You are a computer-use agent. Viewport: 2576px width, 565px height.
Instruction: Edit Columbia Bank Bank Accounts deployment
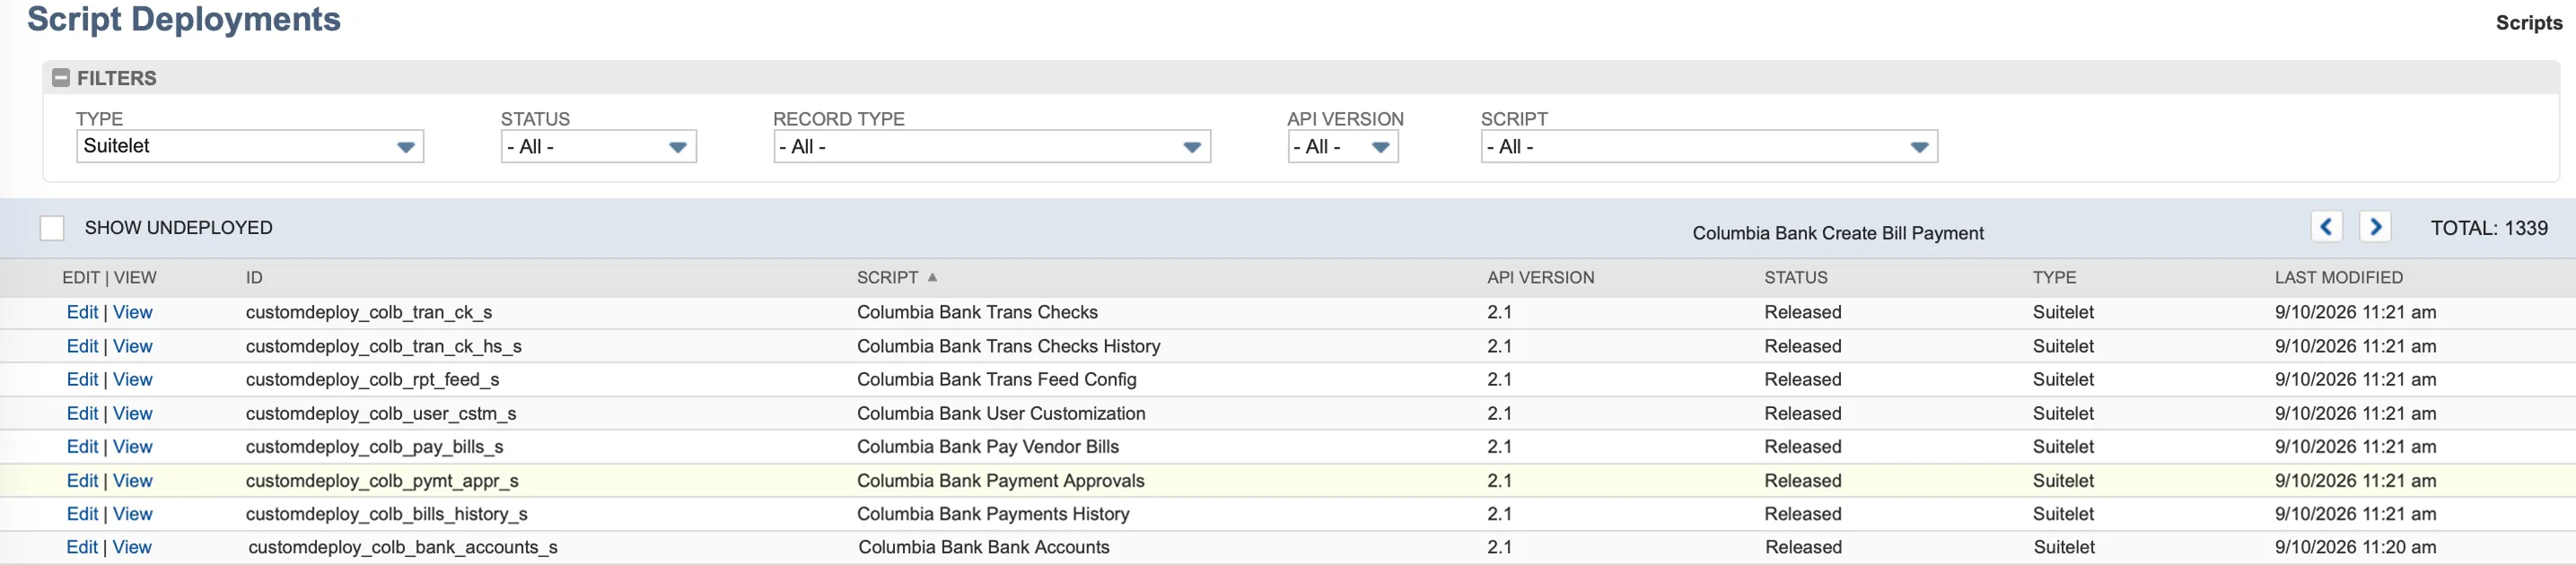pos(82,547)
